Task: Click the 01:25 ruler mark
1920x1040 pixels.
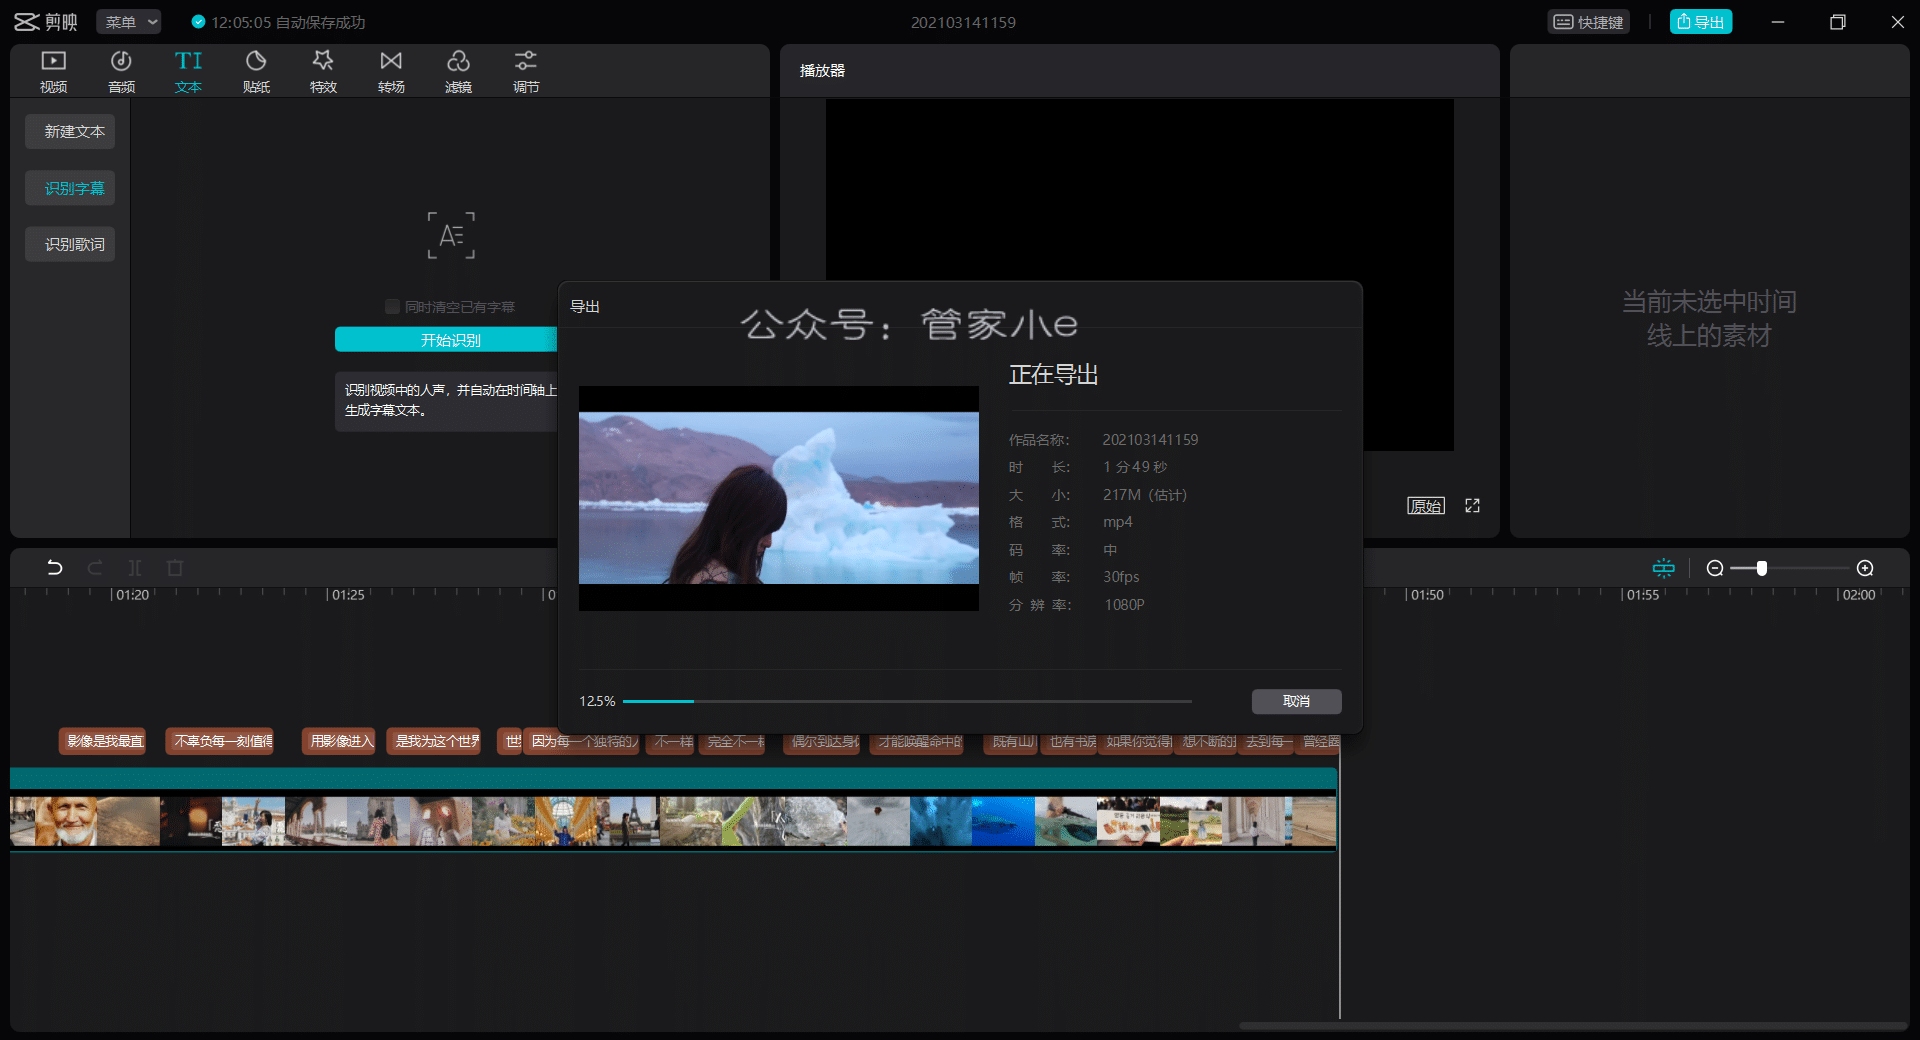Action: (347, 595)
